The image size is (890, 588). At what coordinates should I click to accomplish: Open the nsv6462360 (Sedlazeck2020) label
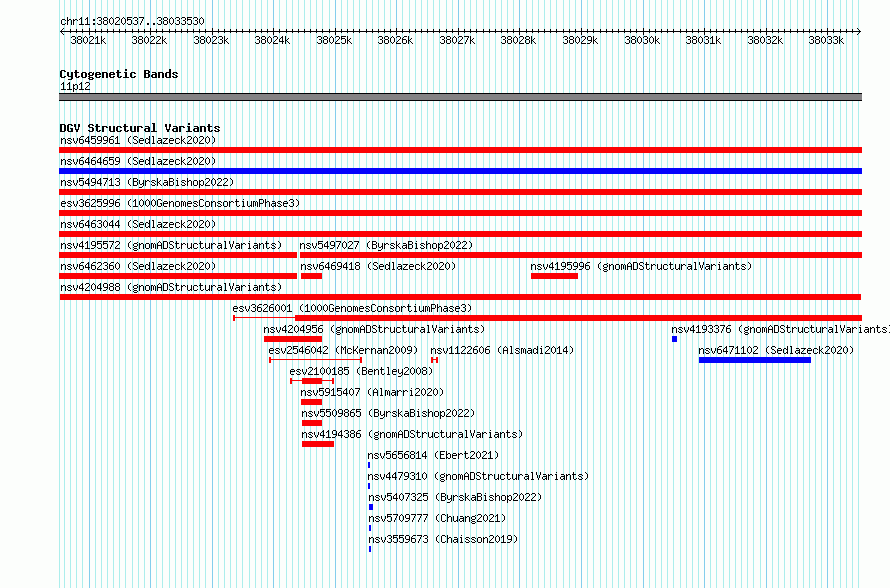(x=138, y=266)
